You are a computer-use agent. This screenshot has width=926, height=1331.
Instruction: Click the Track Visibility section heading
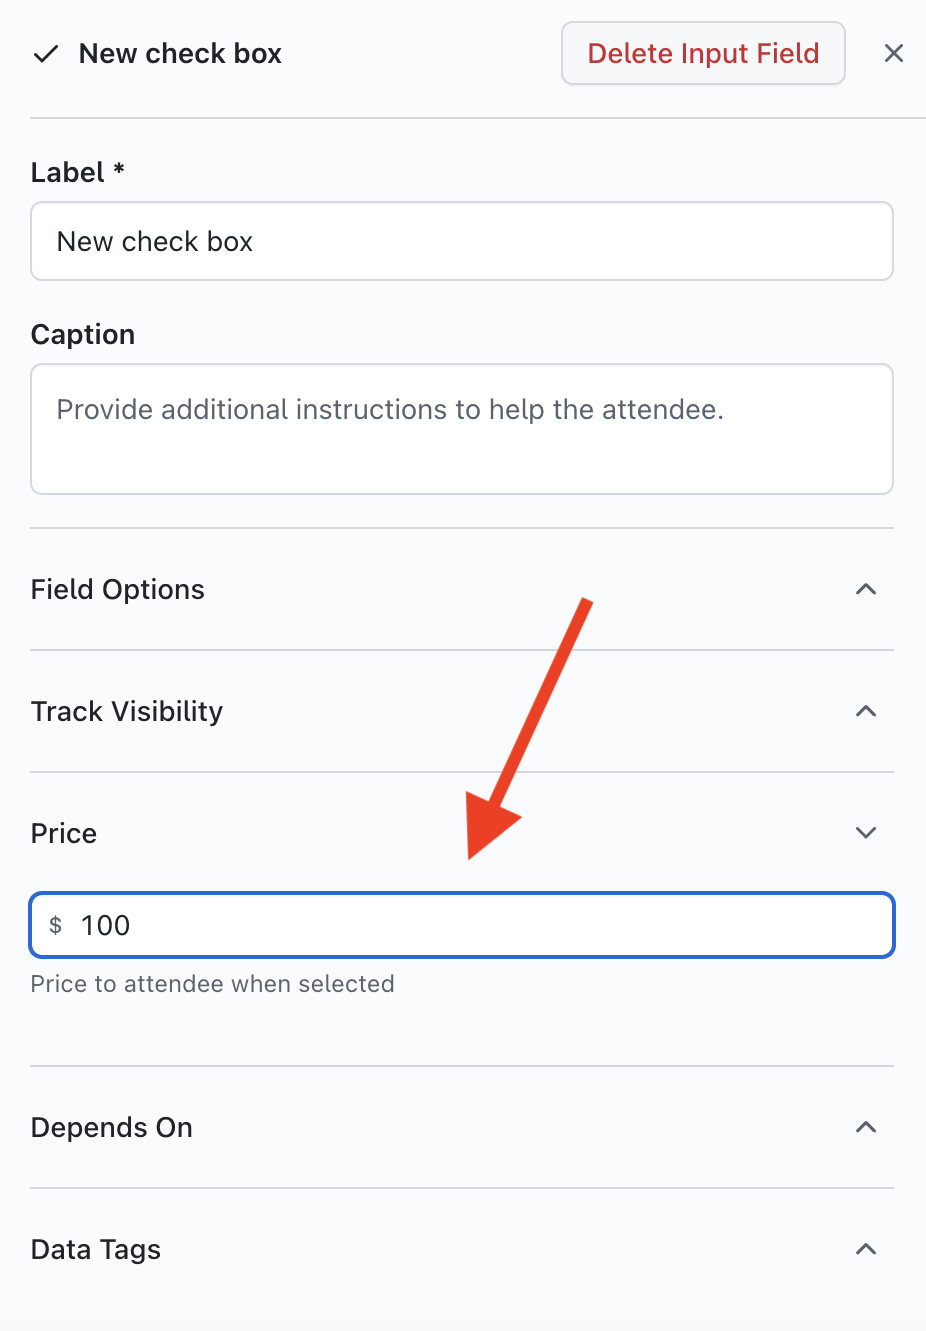(x=127, y=712)
